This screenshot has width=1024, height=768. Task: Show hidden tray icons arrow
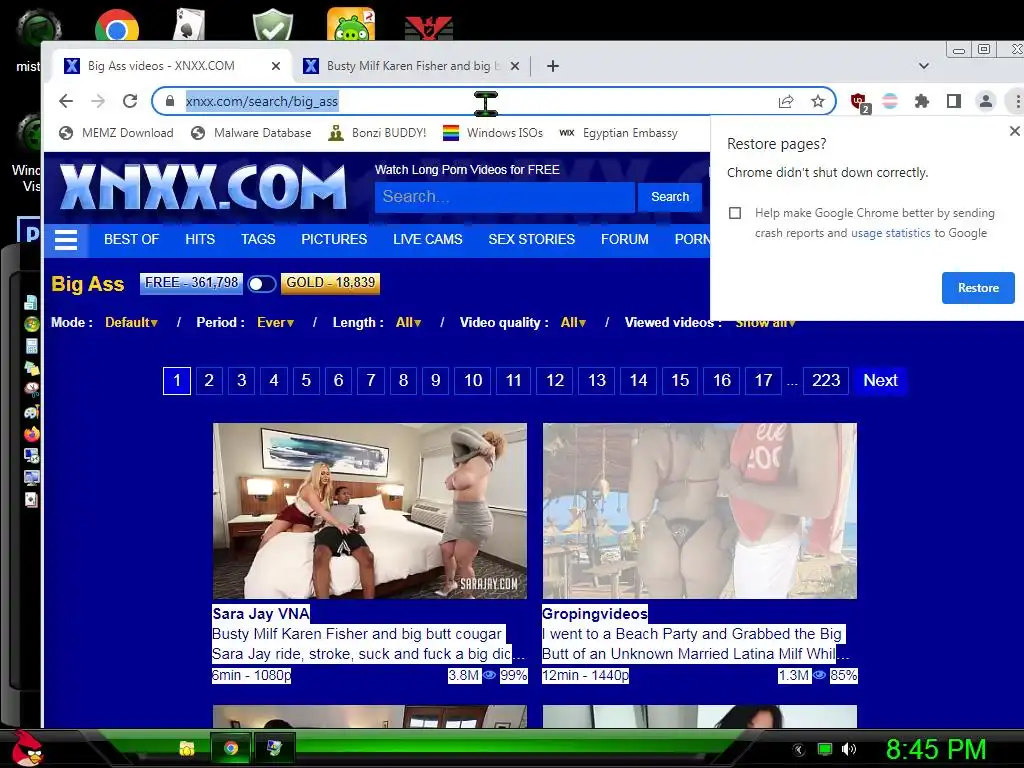point(799,749)
